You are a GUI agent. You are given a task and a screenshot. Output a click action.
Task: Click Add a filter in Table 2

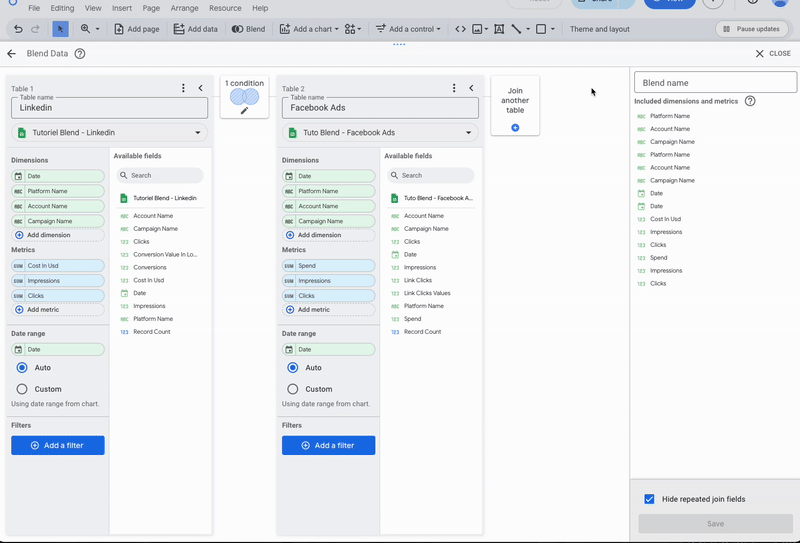tap(329, 446)
